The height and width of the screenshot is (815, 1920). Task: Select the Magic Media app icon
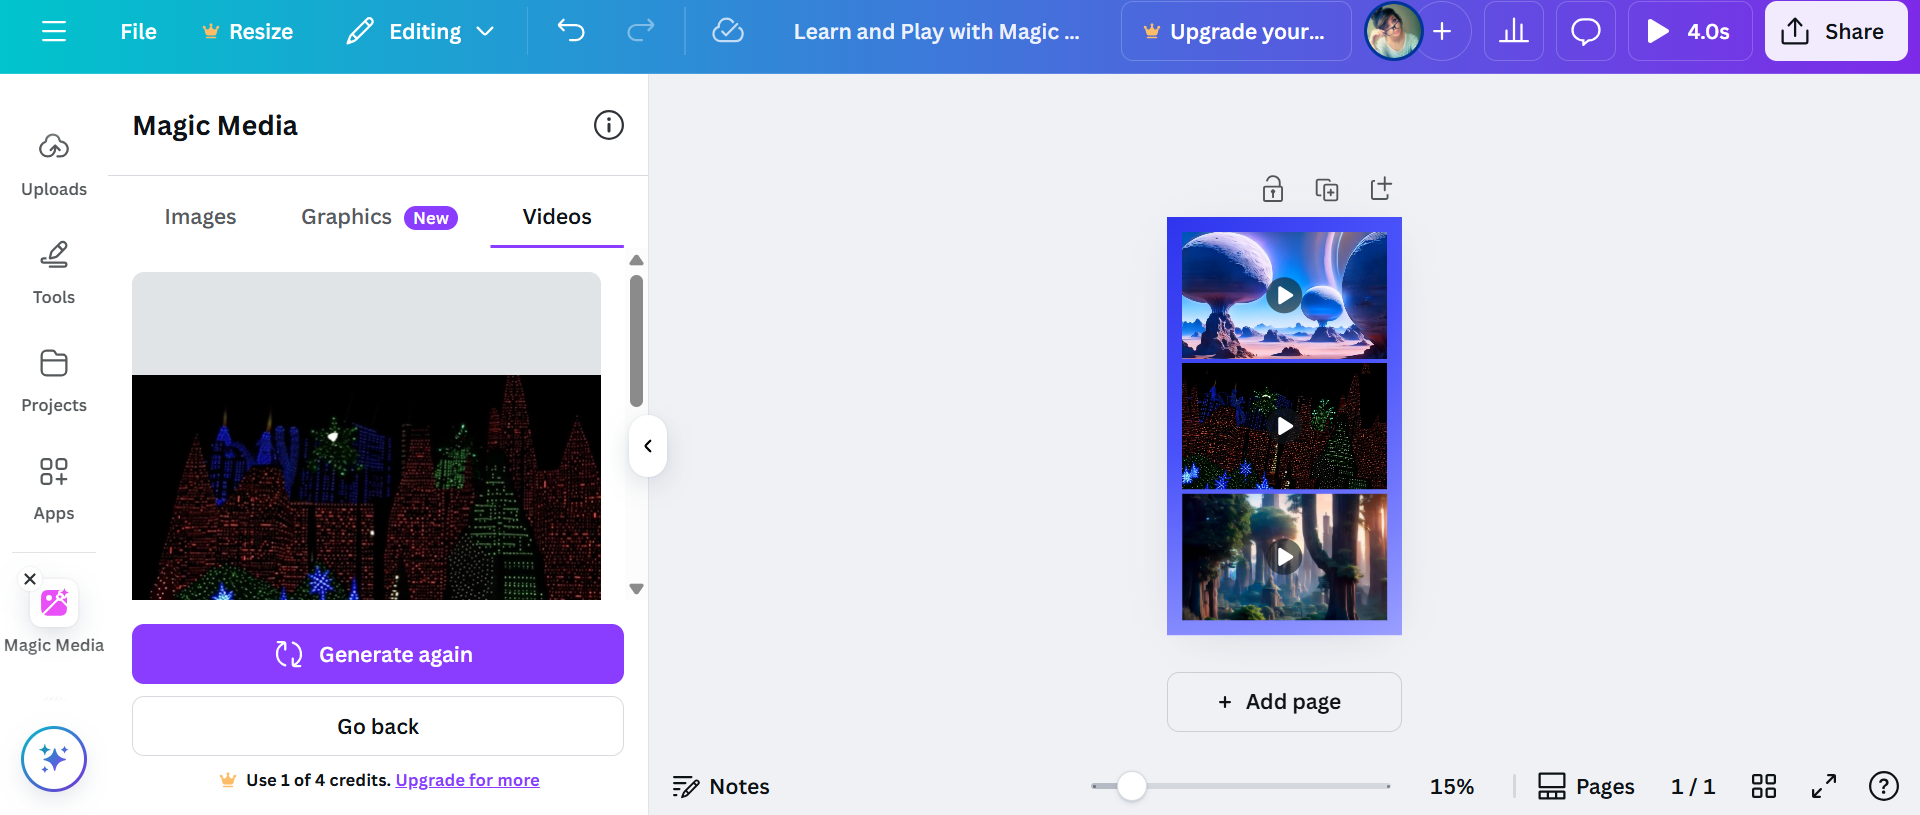(54, 603)
